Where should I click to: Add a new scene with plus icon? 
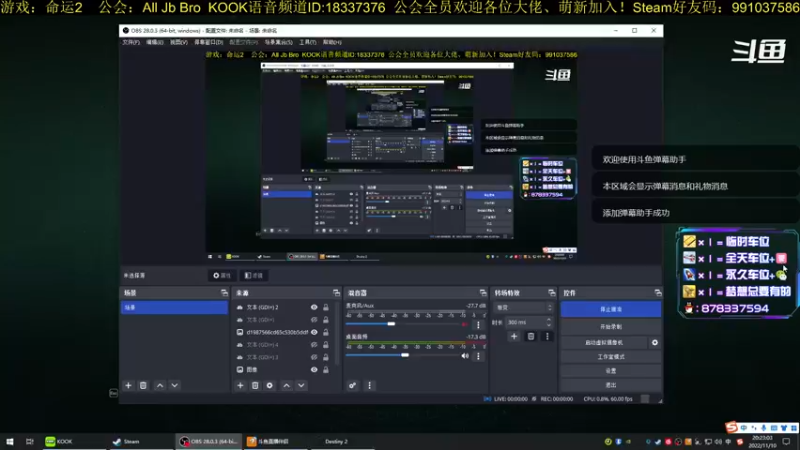coord(129,386)
